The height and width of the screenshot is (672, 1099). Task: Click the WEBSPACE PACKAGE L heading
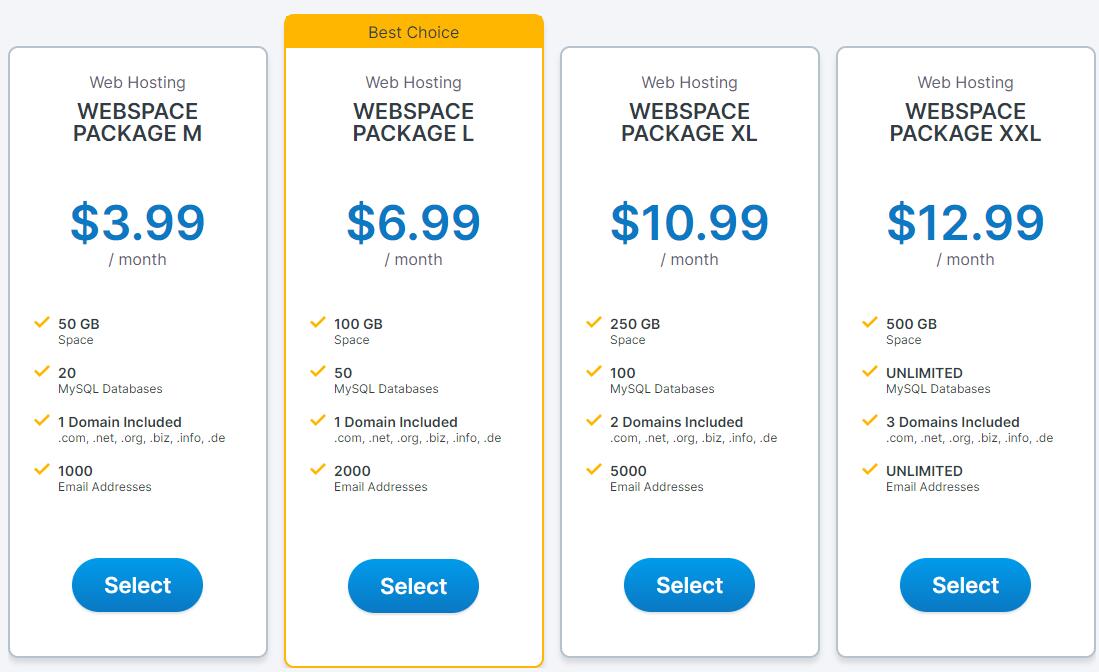coord(414,122)
